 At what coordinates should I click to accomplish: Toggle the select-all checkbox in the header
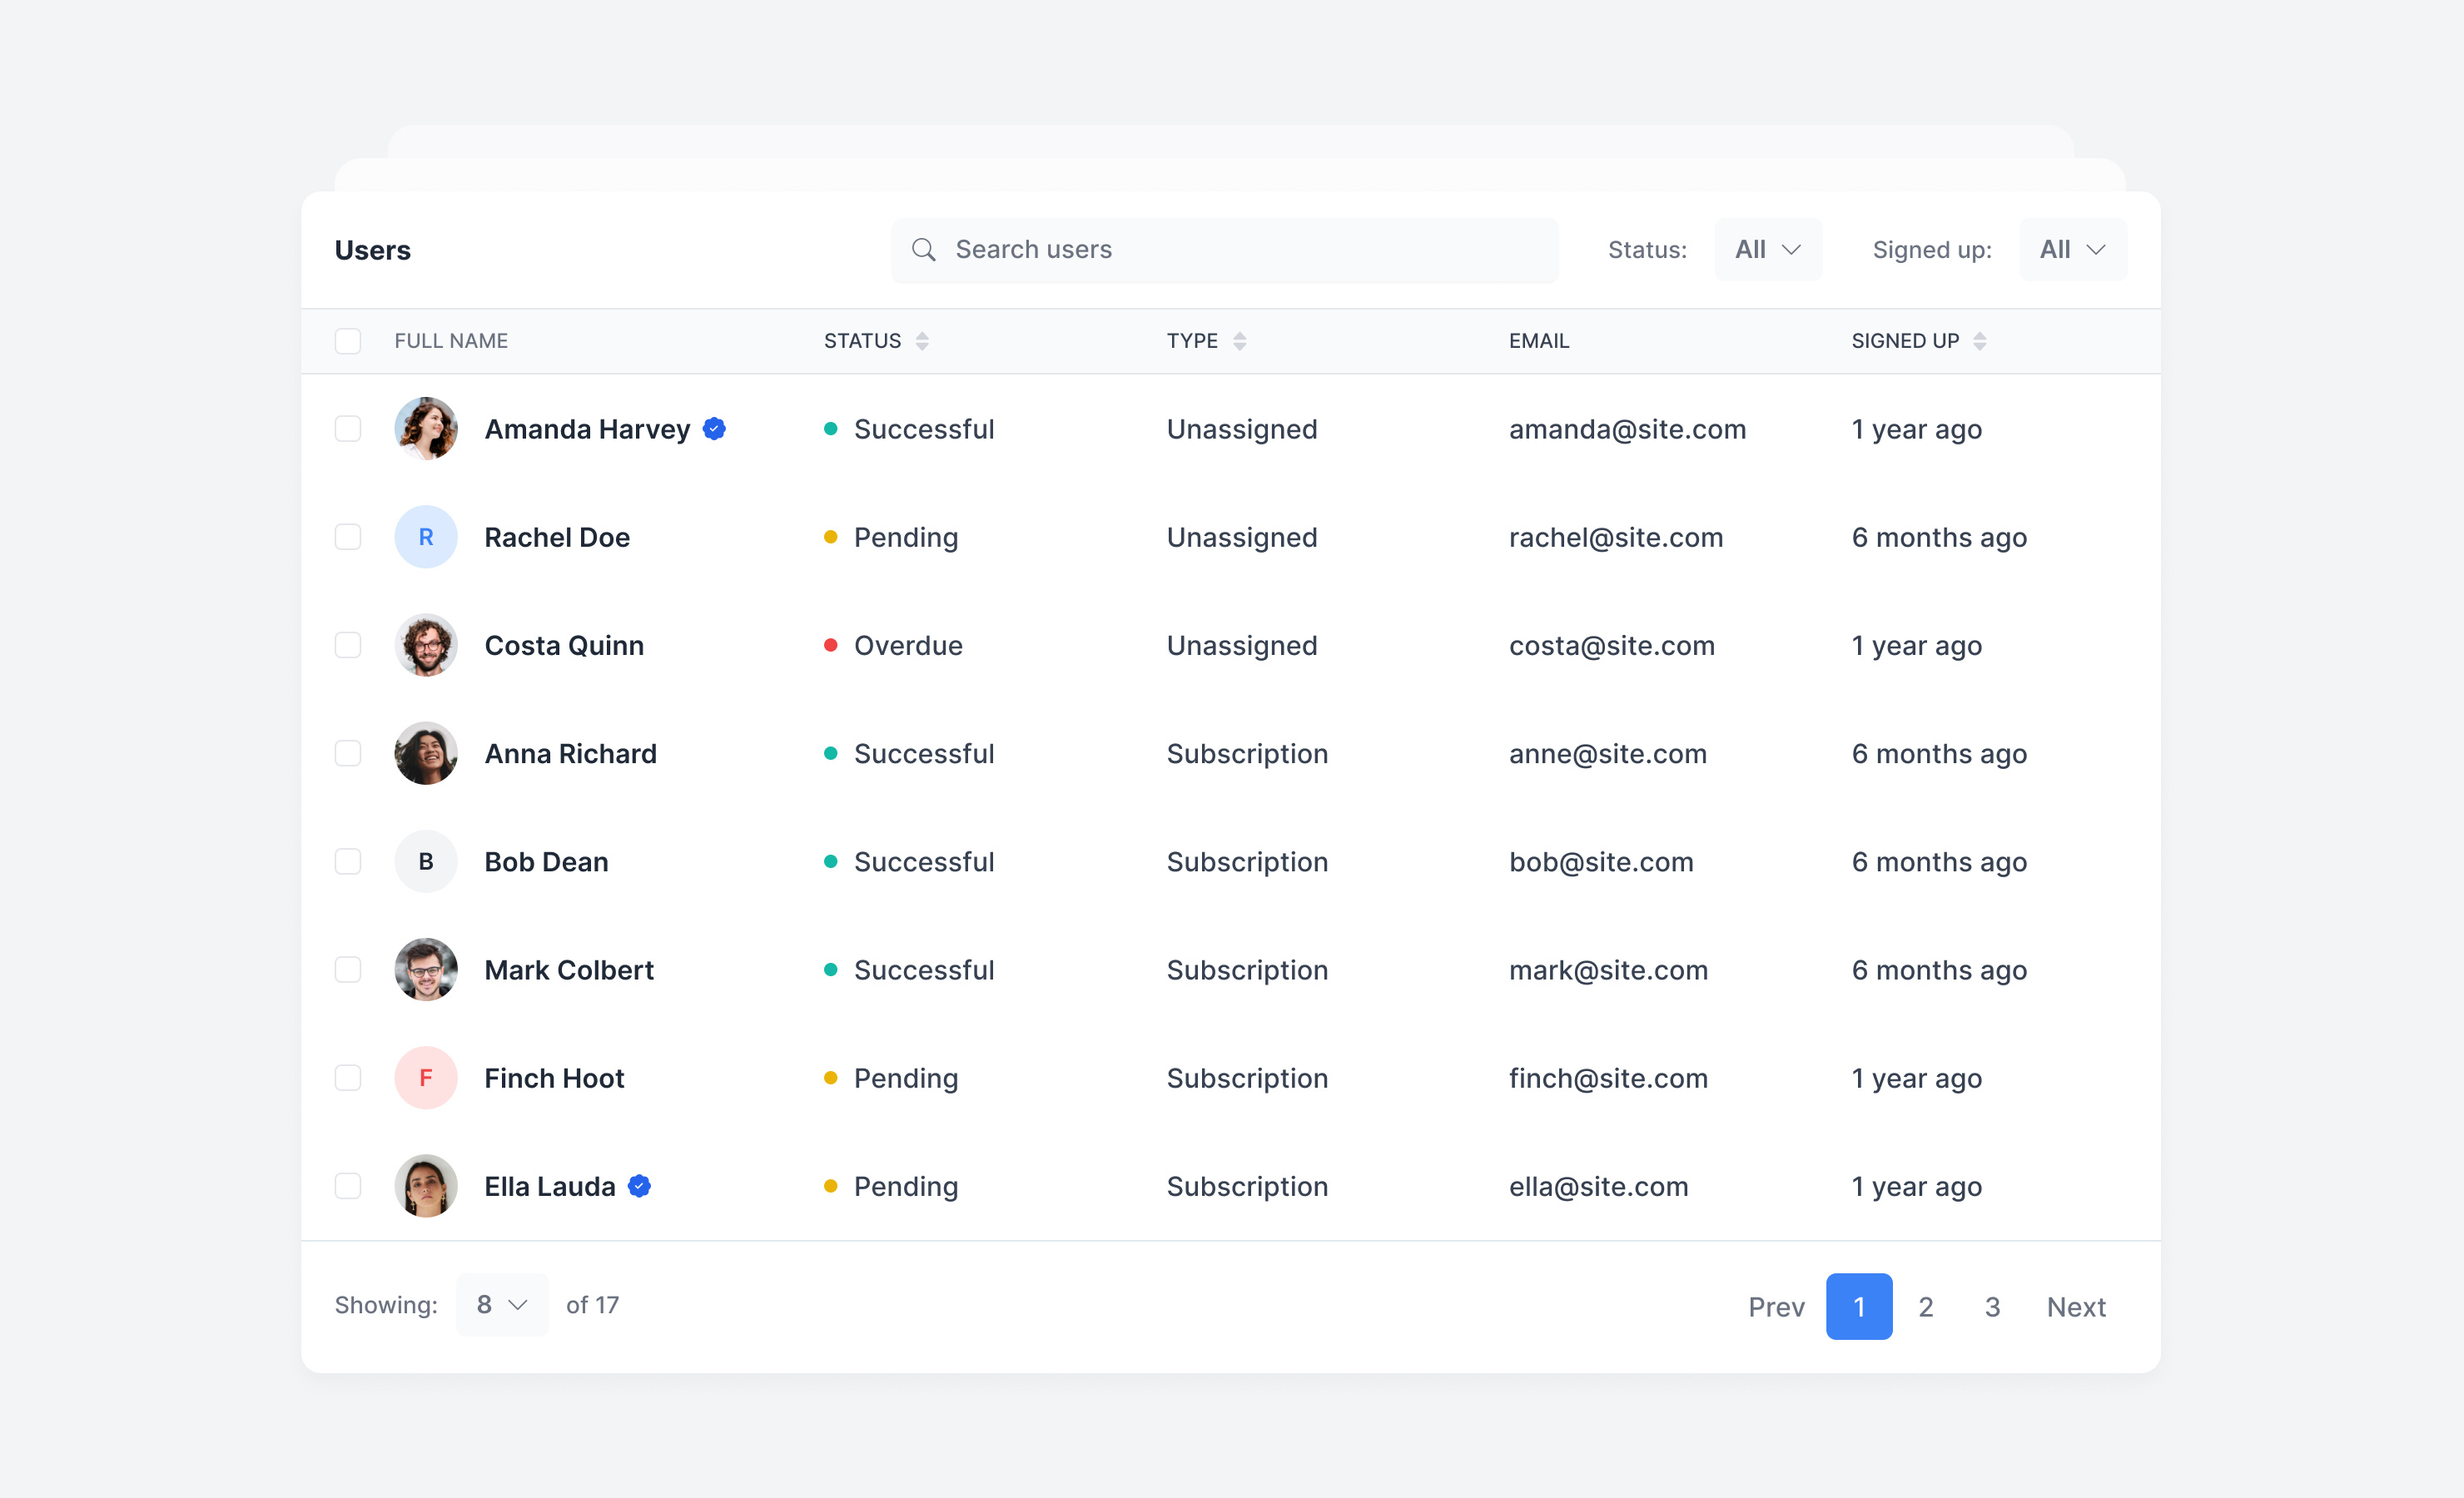pyautogui.click(x=348, y=341)
